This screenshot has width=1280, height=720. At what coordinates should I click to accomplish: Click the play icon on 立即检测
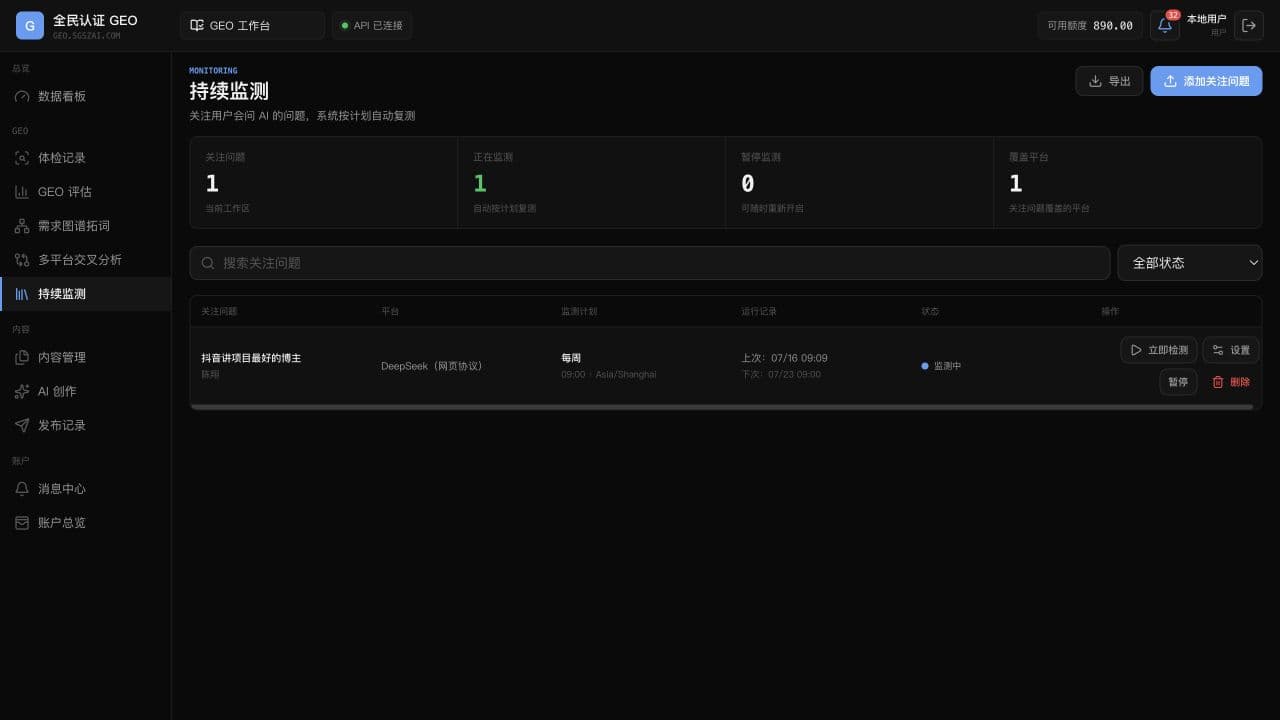point(1136,350)
